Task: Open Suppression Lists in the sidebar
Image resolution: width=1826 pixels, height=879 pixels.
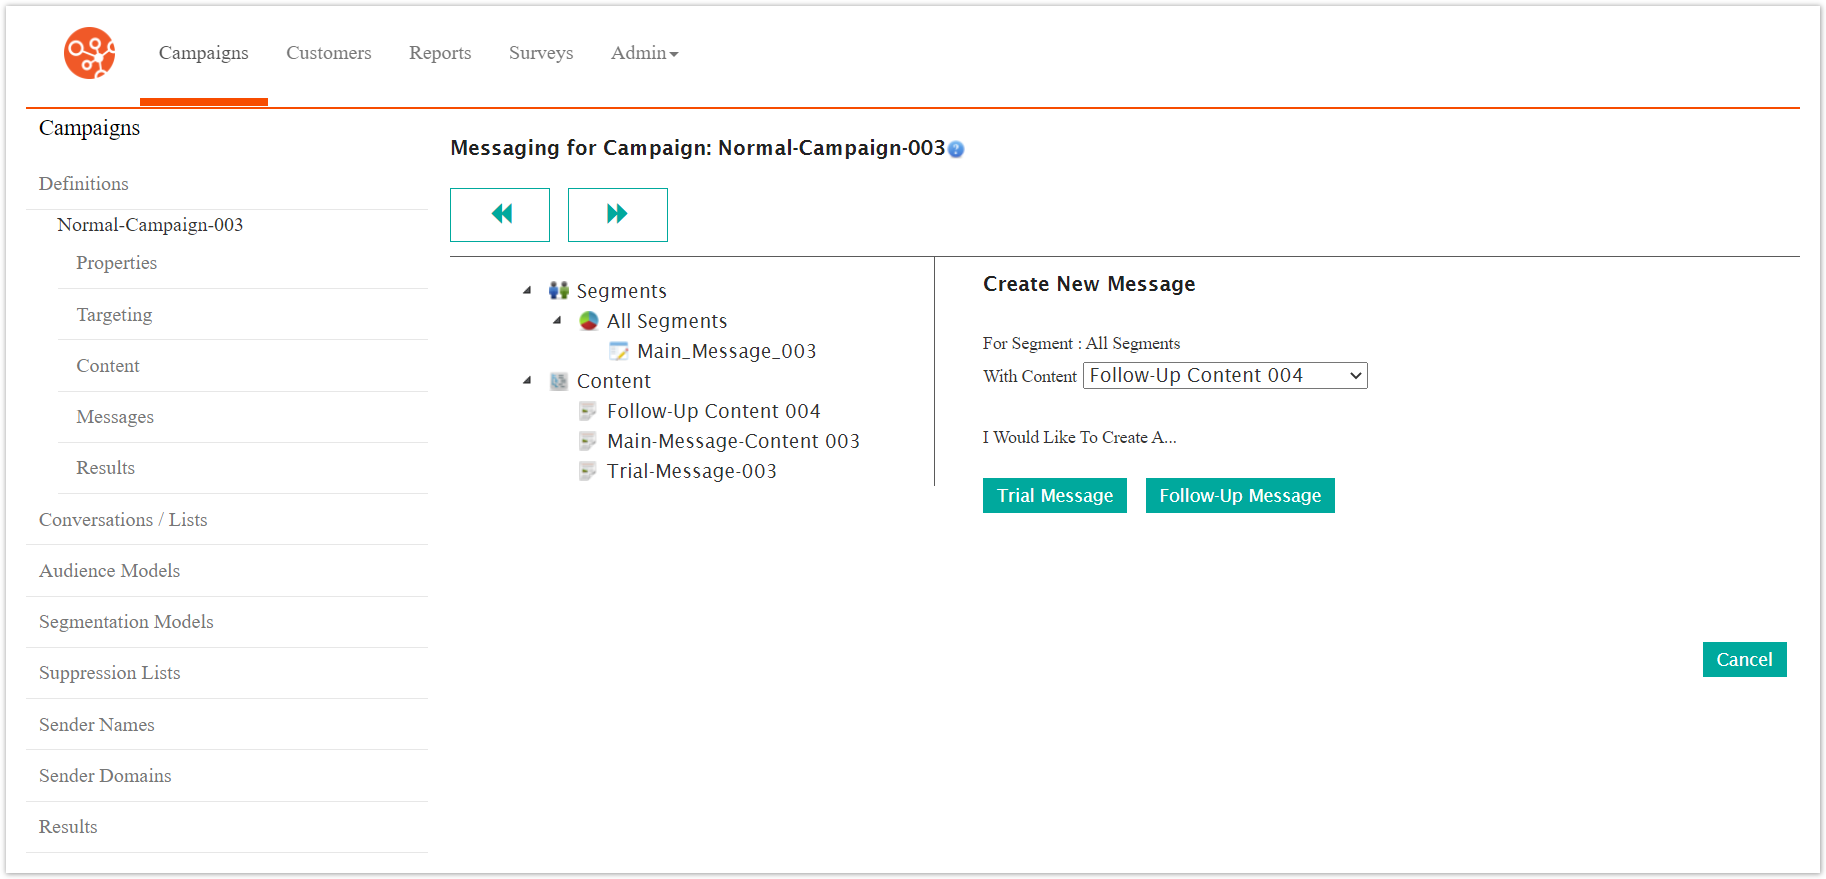Action: pyautogui.click(x=110, y=673)
